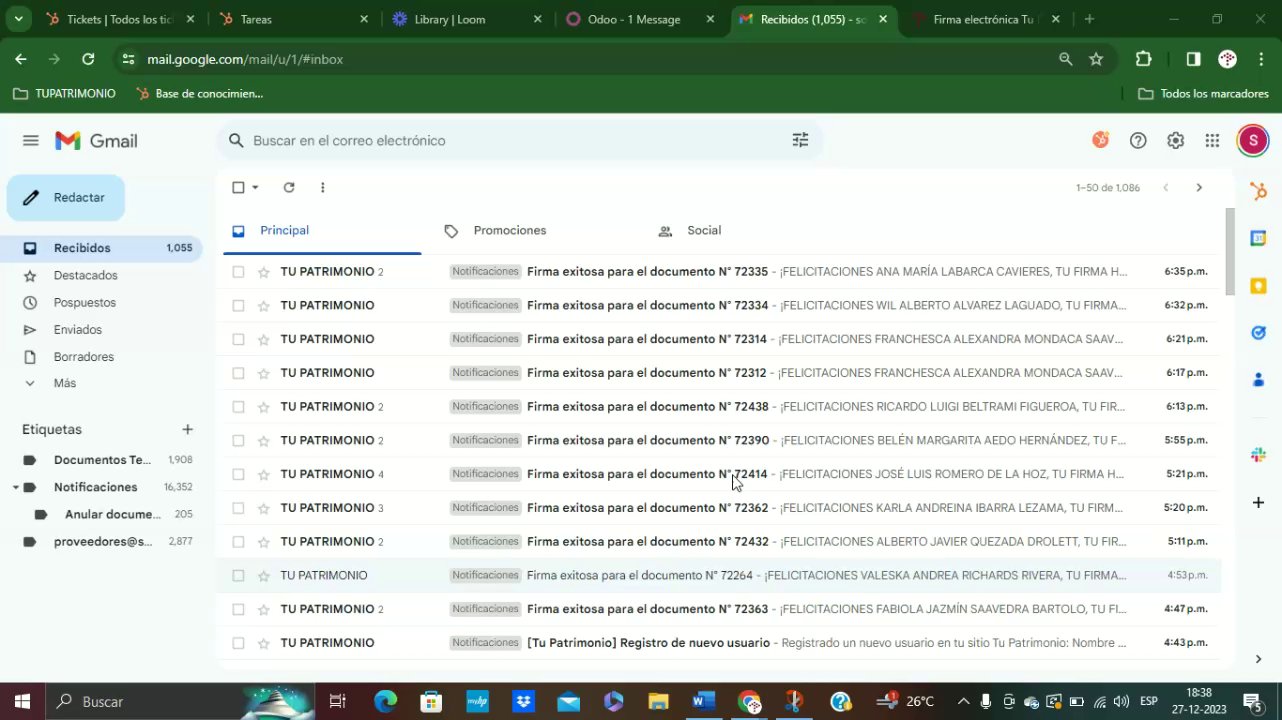Image resolution: width=1282 pixels, height=720 pixels.
Task: Open Microsoft Word from taskbar
Action: click(x=703, y=702)
